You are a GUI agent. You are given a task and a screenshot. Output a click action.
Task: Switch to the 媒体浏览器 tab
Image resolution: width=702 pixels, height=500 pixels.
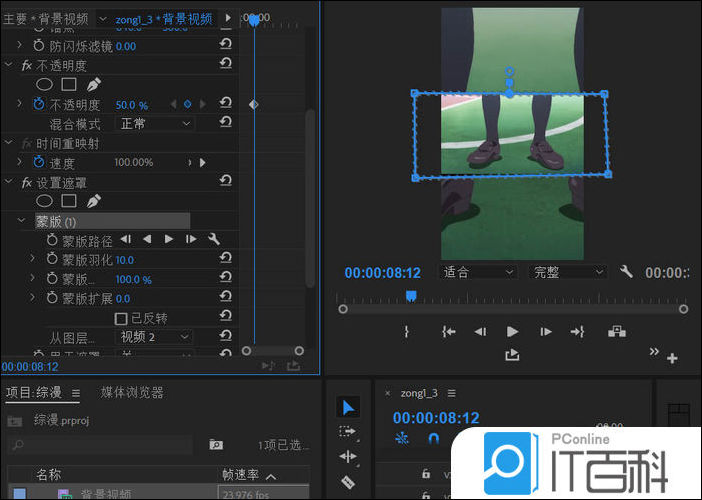pyautogui.click(x=132, y=393)
